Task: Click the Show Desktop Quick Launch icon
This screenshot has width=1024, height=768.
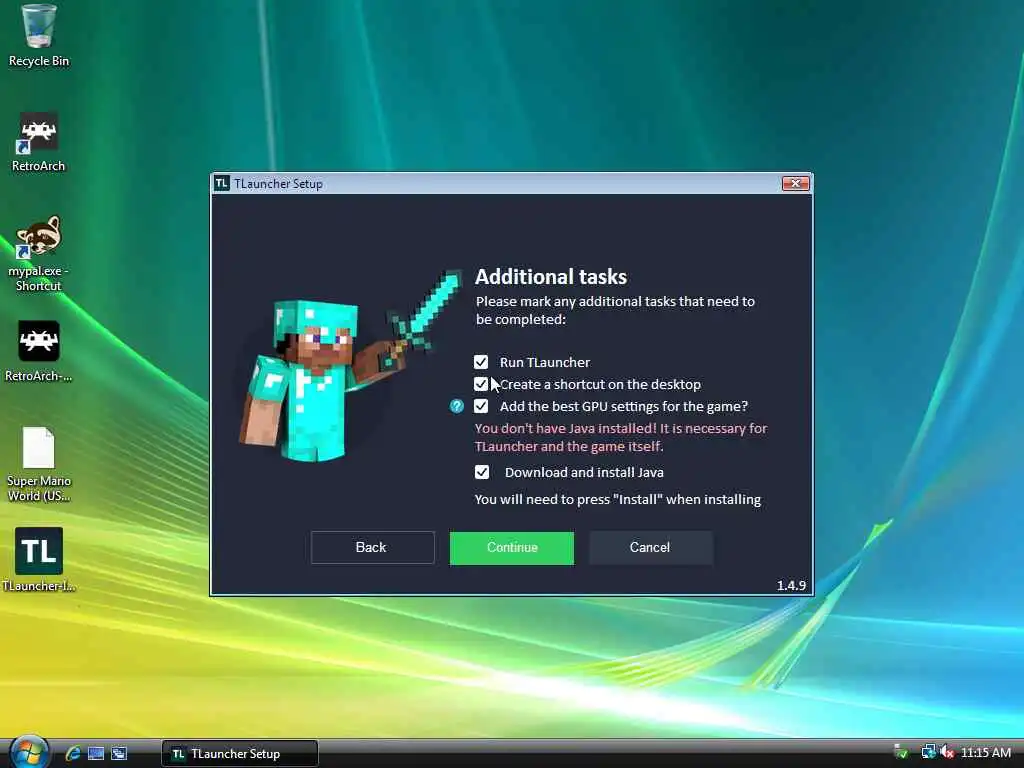Action: pos(96,754)
